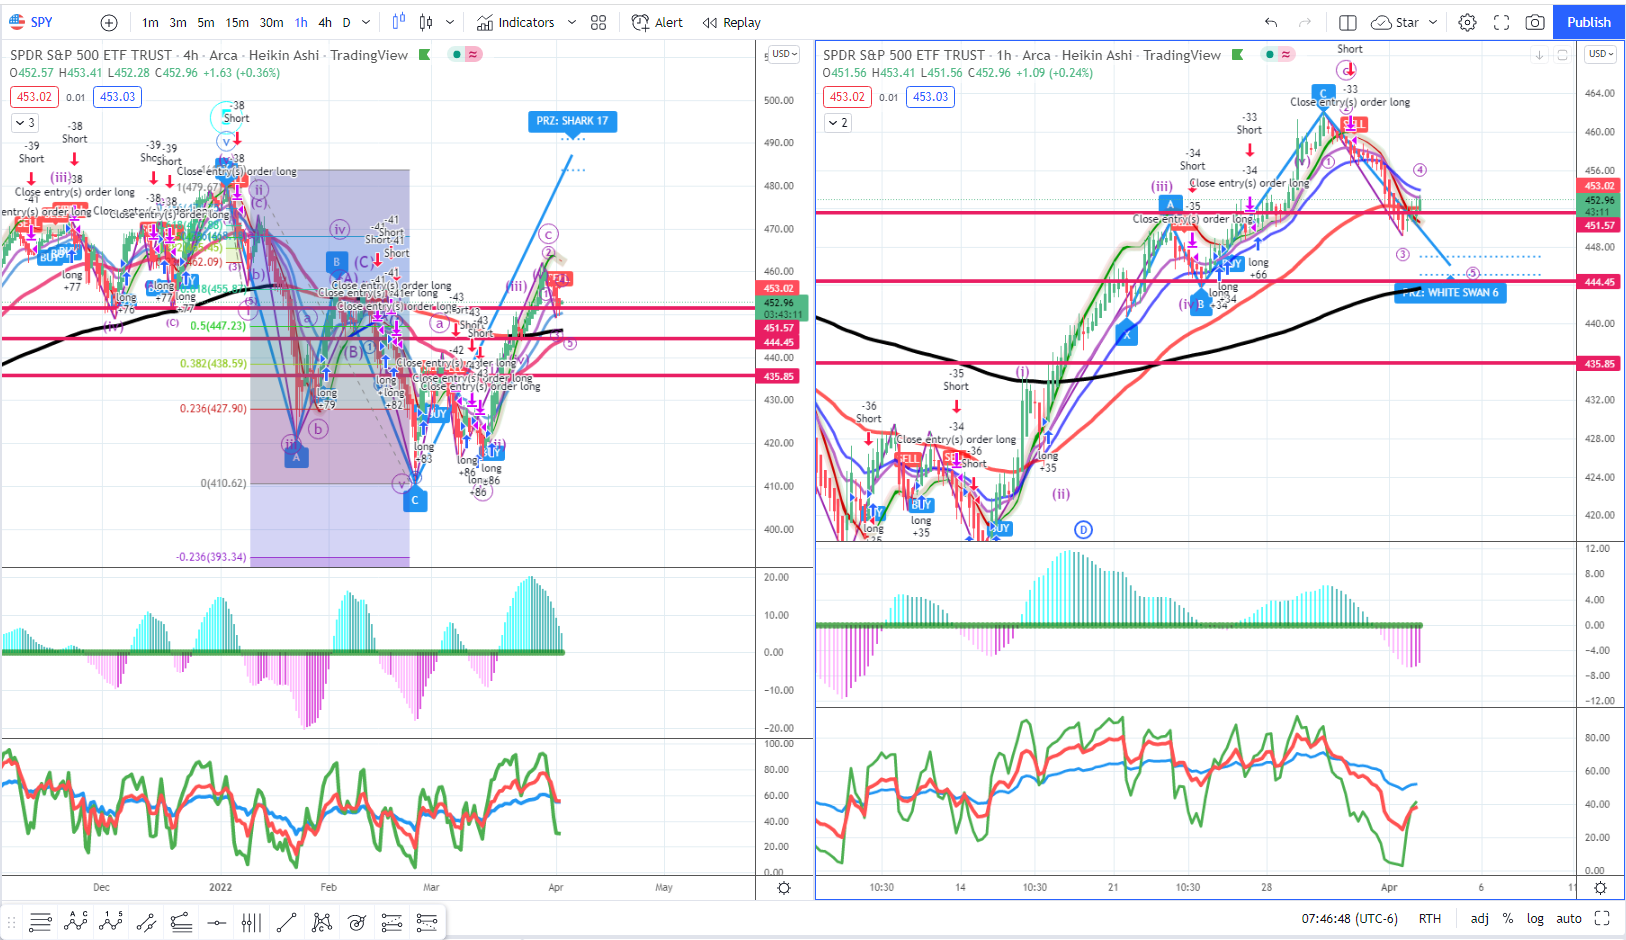Select the trend-based Fib extension tool
The image size is (1626, 940).
click(392, 922)
